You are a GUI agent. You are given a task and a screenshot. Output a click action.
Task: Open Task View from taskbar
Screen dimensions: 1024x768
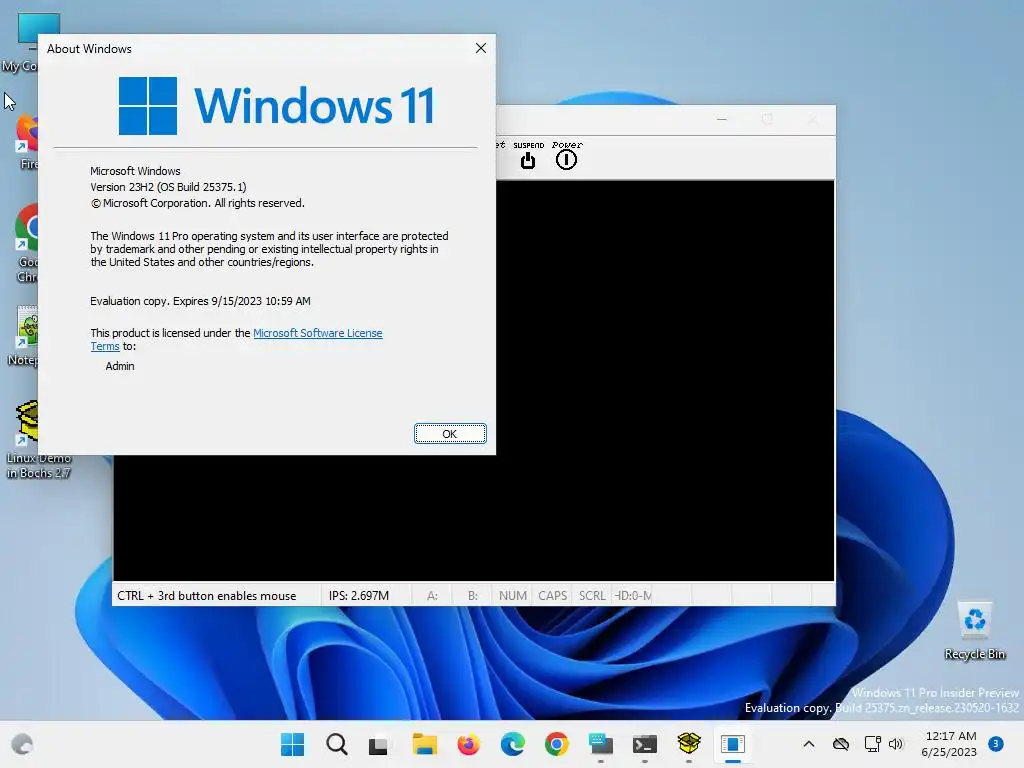point(379,744)
